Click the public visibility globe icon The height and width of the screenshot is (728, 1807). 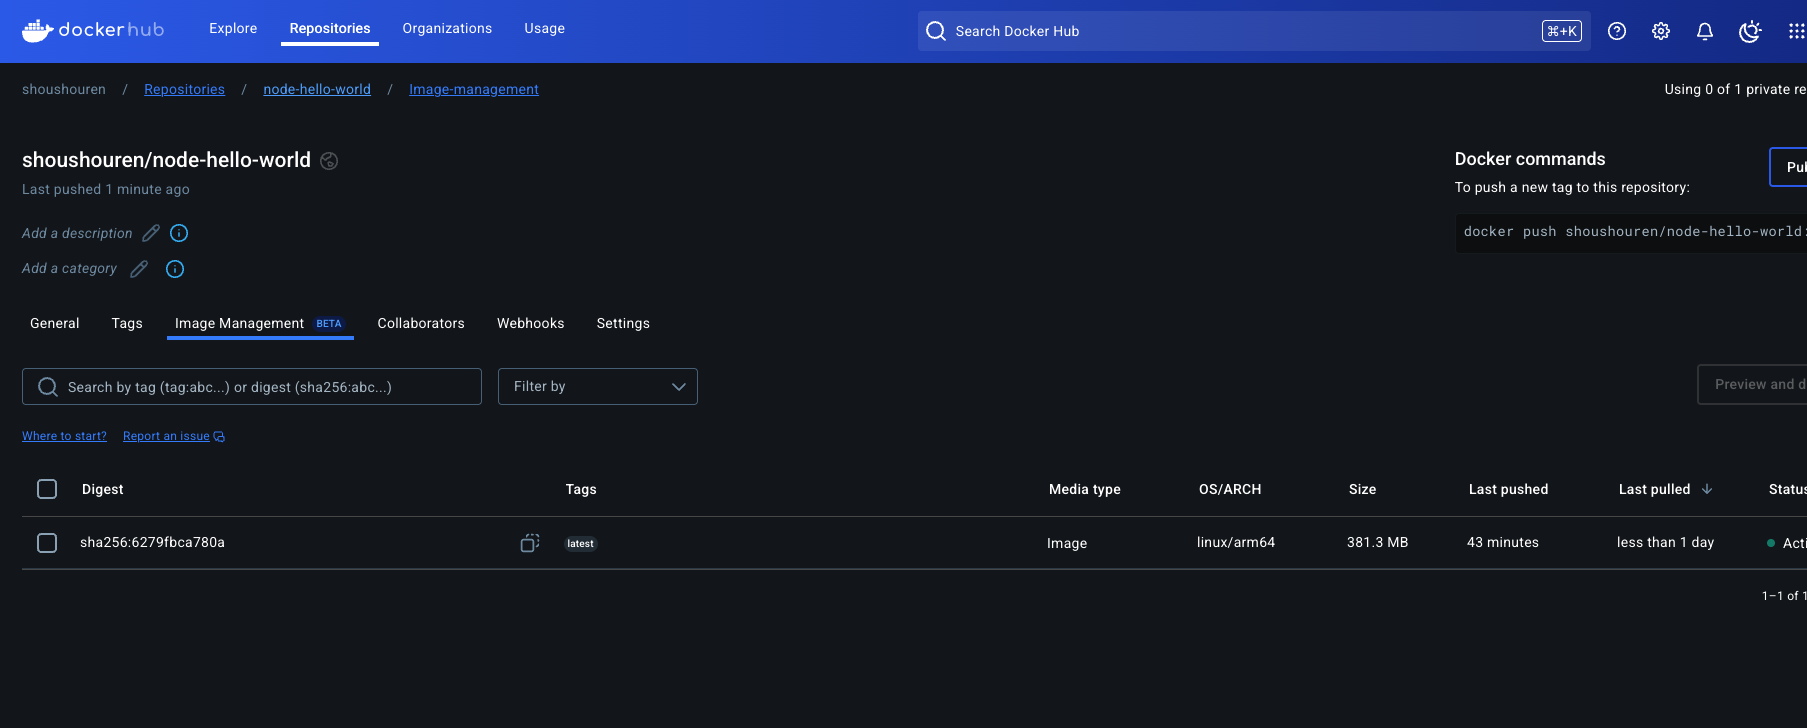point(329,161)
